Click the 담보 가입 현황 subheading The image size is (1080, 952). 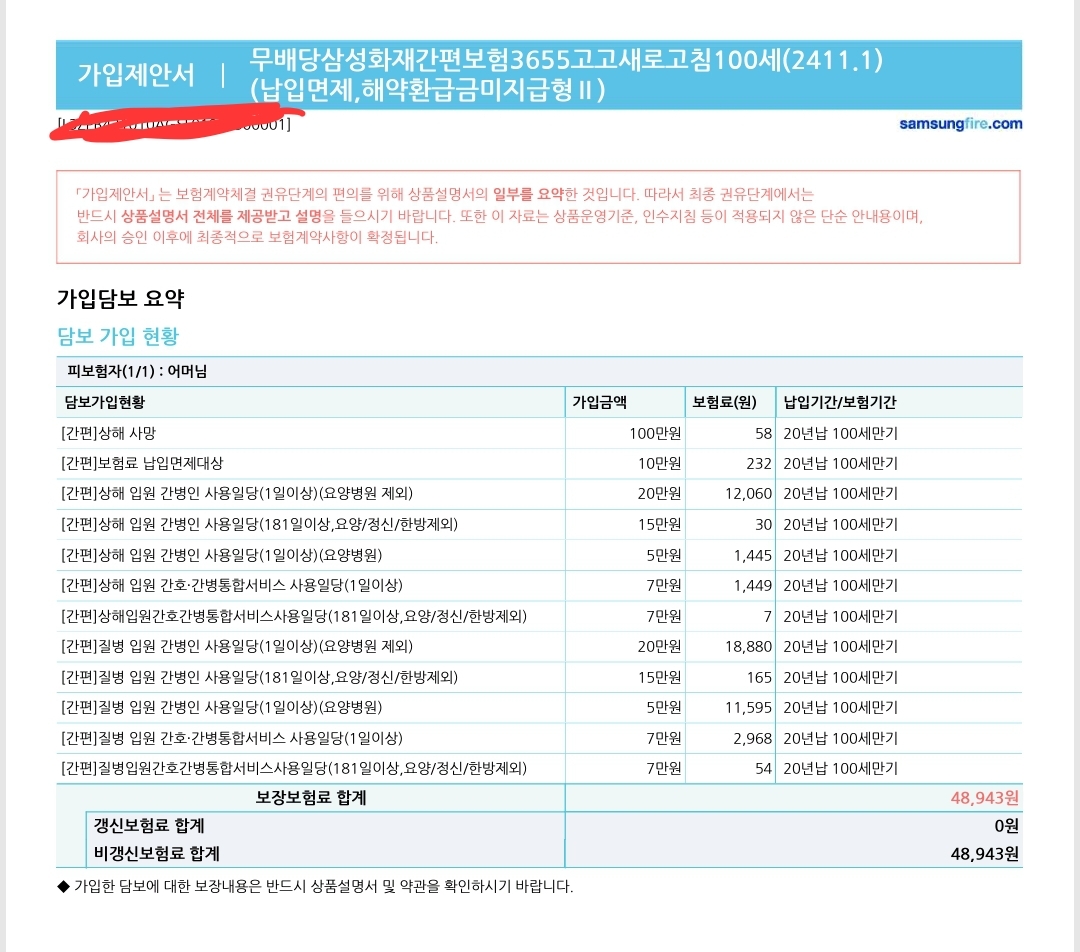[118, 336]
